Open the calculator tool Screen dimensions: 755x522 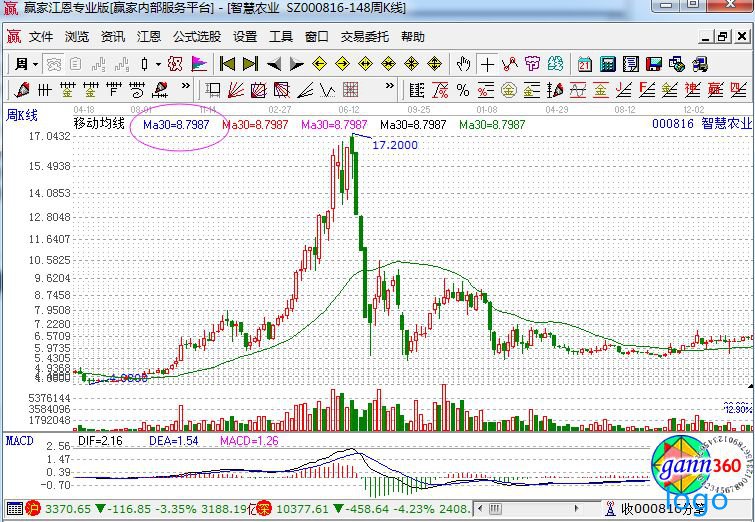[606, 64]
